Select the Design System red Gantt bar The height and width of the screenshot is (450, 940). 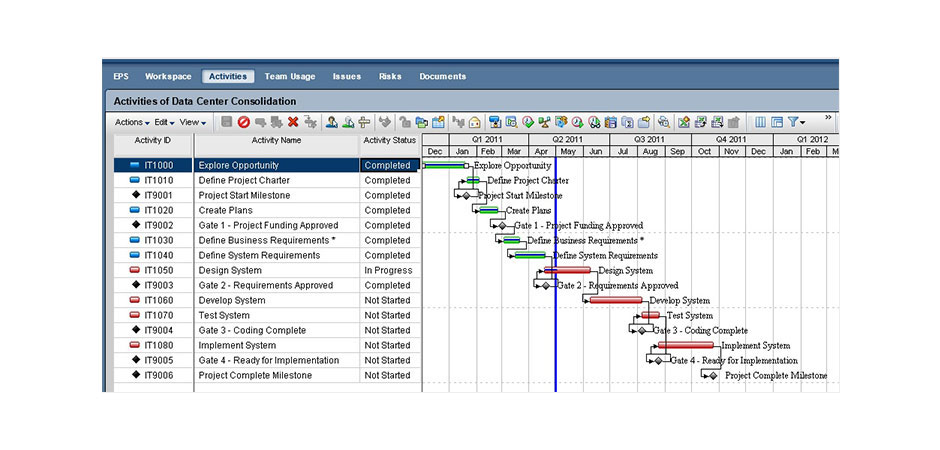click(x=568, y=270)
